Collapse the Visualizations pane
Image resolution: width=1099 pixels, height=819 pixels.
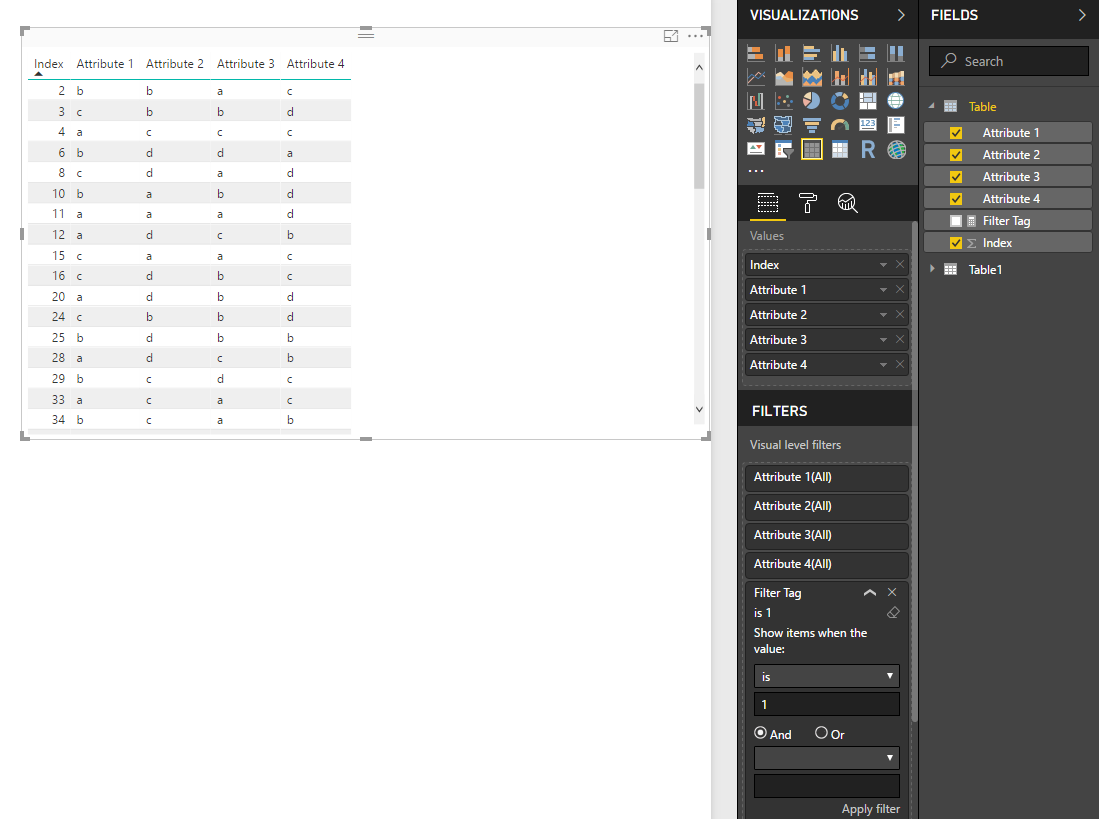(901, 15)
